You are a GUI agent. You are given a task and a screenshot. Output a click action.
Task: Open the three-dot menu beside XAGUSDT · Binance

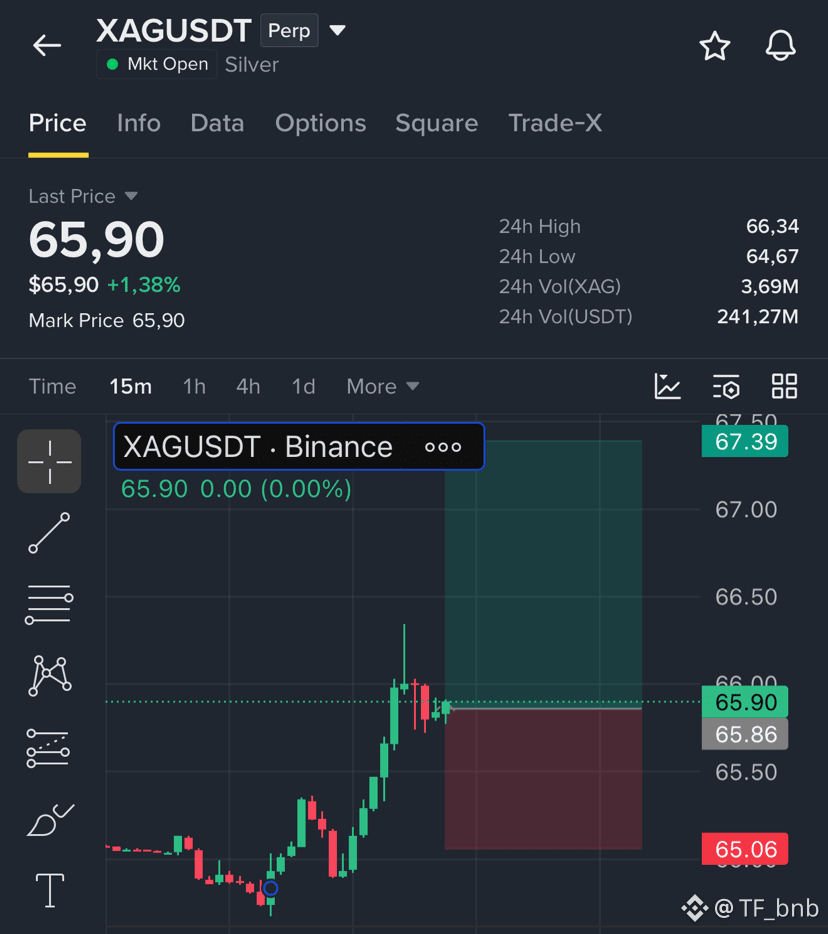tap(443, 447)
